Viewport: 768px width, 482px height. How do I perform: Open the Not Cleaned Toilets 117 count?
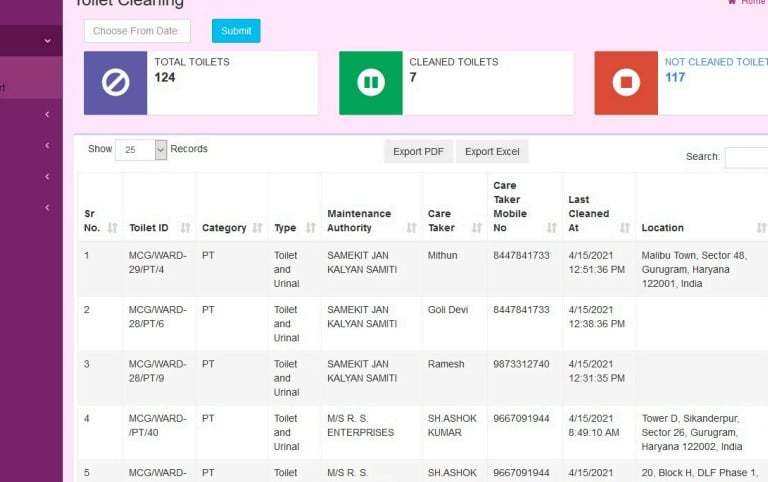(x=675, y=77)
